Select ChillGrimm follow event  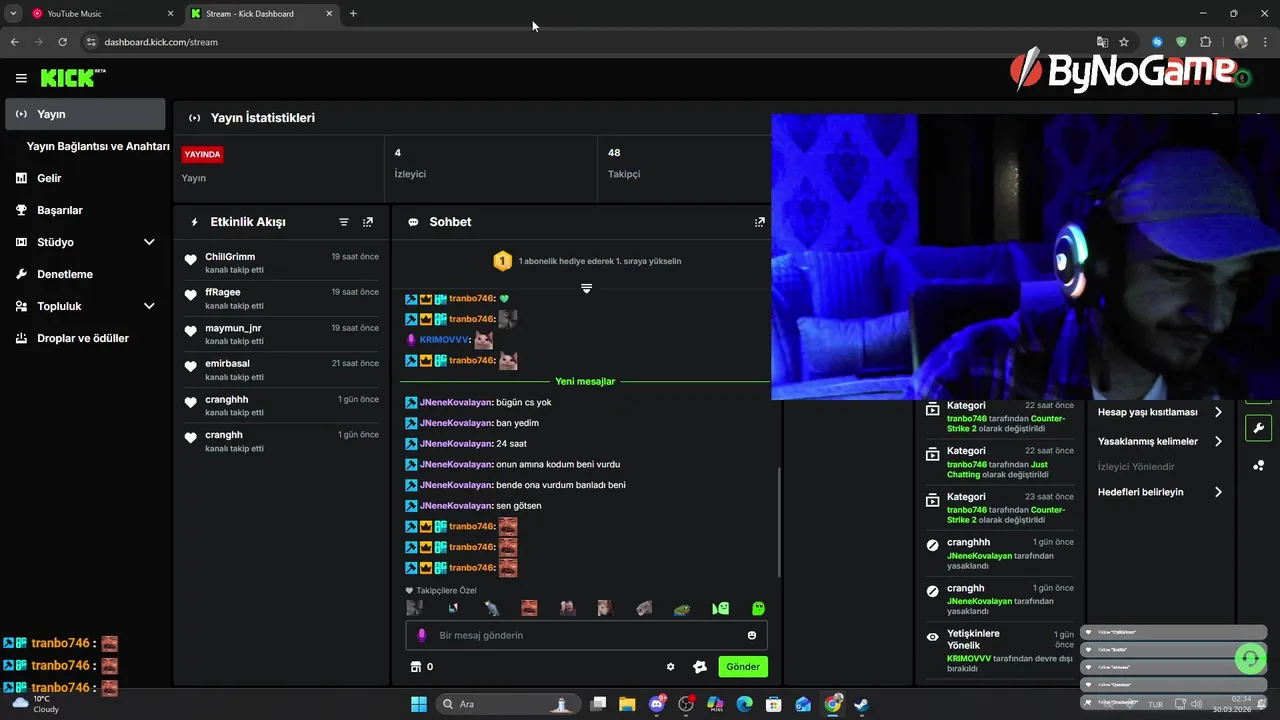click(281, 263)
